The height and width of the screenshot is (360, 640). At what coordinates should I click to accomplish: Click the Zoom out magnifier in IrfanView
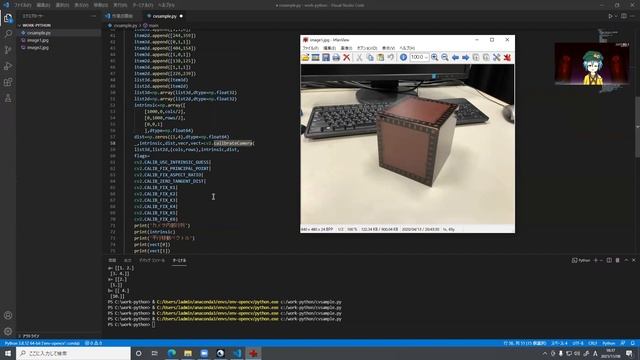click(x=445, y=58)
